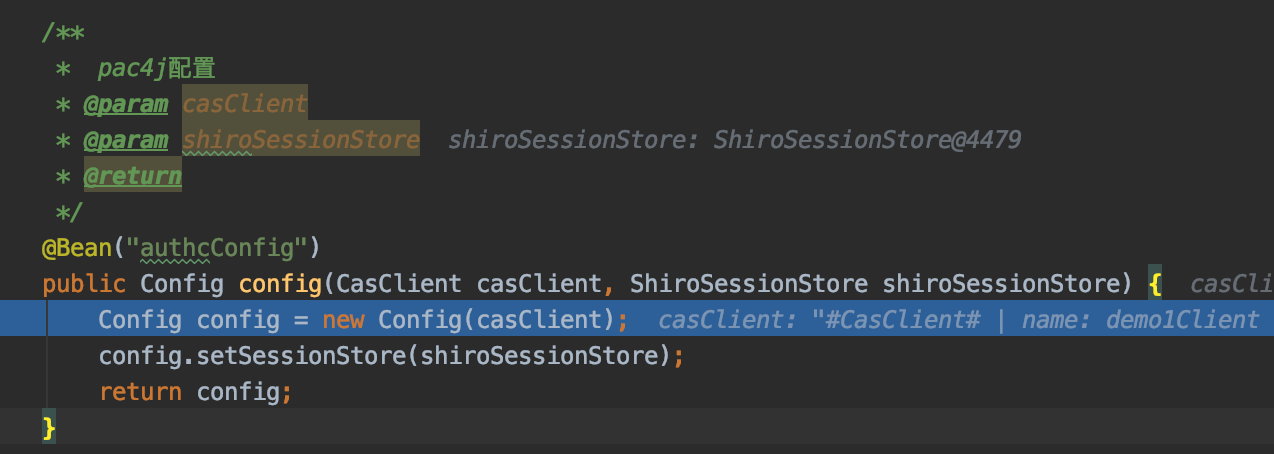Click the Javadoc opening /** marker
Image resolution: width=1274 pixels, height=454 pixels.
pos(63,32)
